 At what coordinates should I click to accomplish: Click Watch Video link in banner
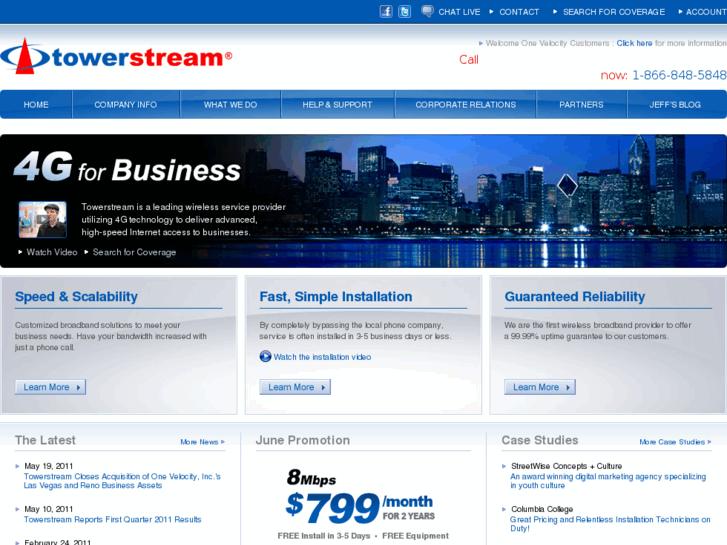click(x=51, y=252)
